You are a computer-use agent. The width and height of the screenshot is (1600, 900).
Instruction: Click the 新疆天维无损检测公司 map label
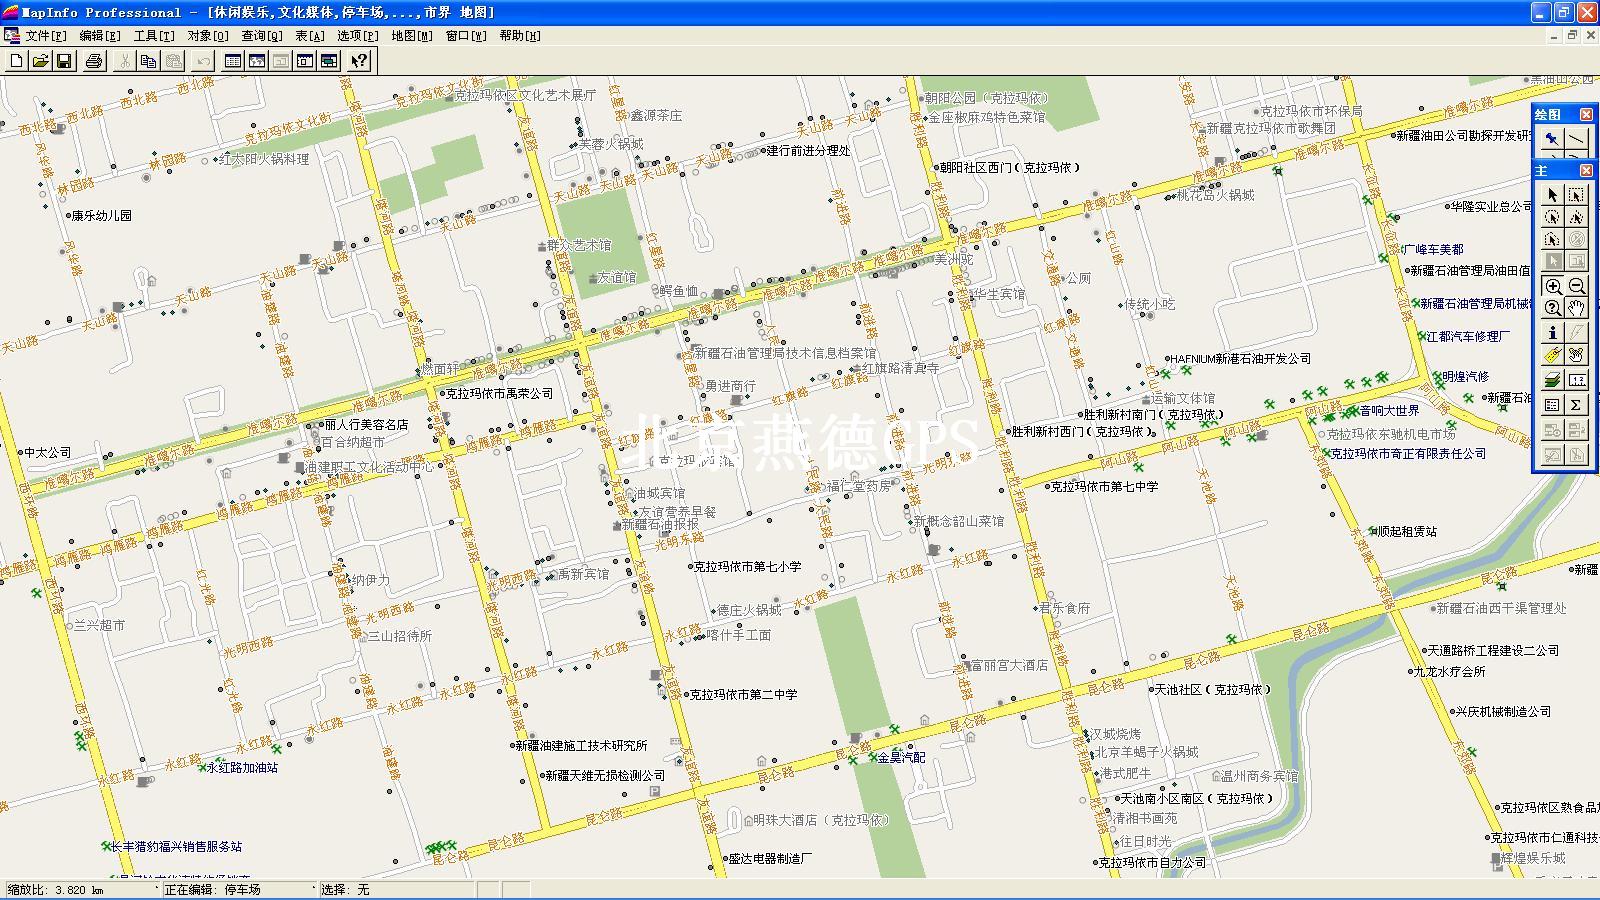coord(605,776)
